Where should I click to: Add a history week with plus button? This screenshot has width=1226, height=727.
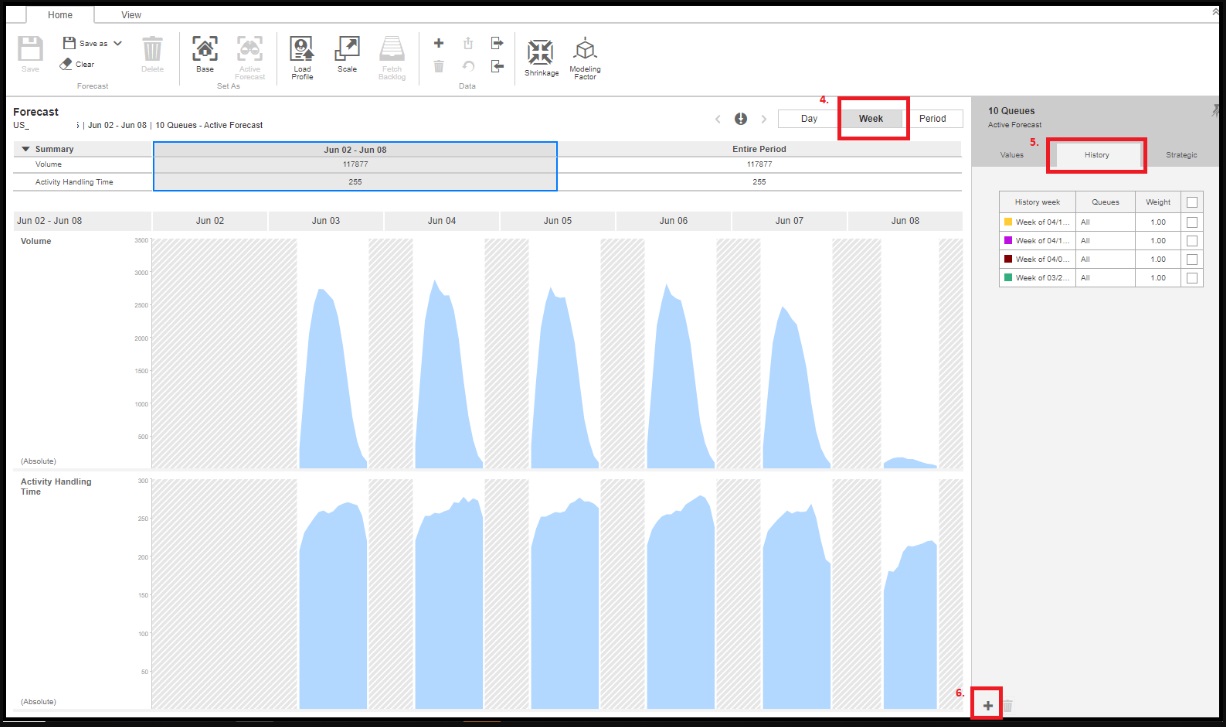coord(988,706)
